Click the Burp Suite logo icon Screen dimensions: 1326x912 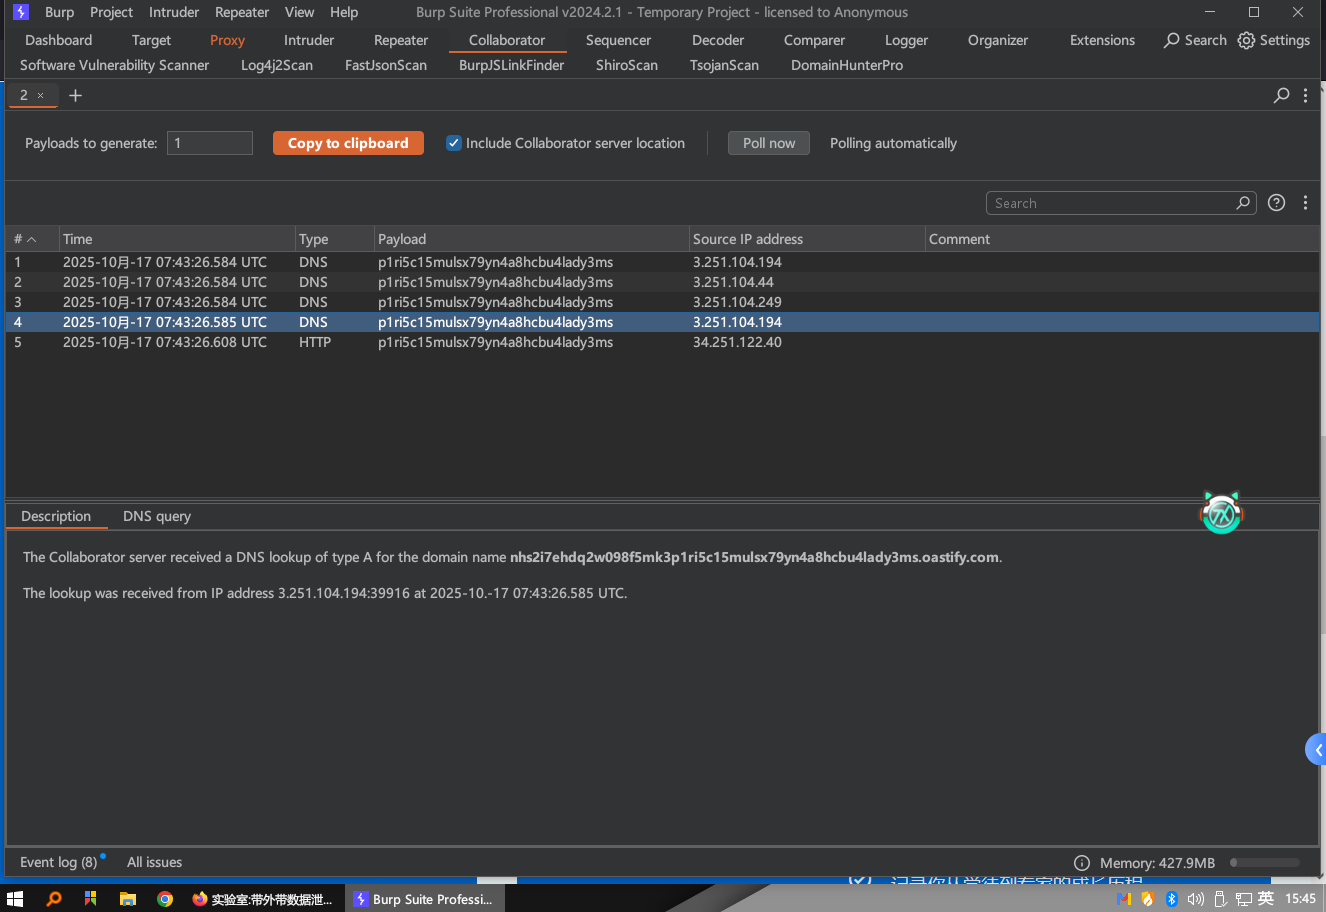point(21,12)
